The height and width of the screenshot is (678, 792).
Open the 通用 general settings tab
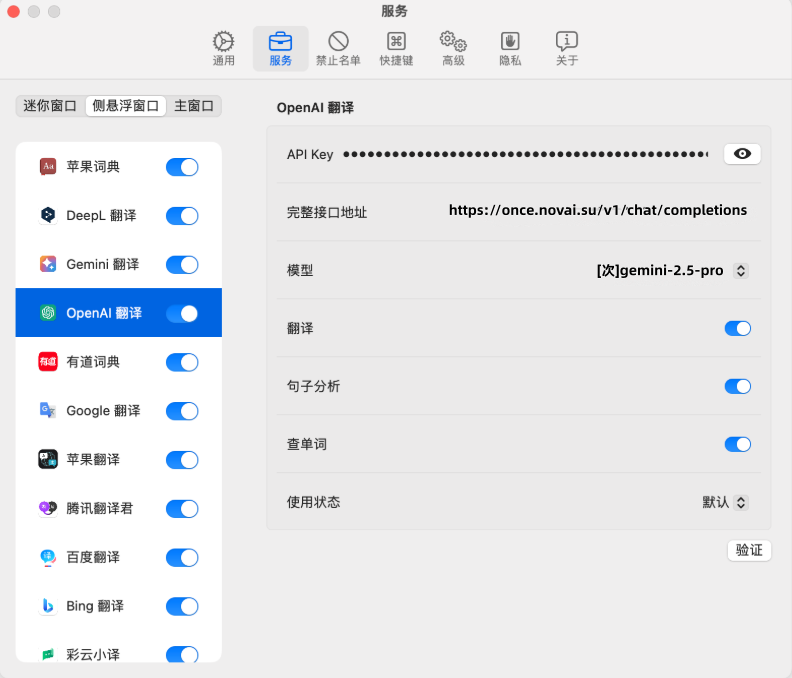click(x=223, y=48)
